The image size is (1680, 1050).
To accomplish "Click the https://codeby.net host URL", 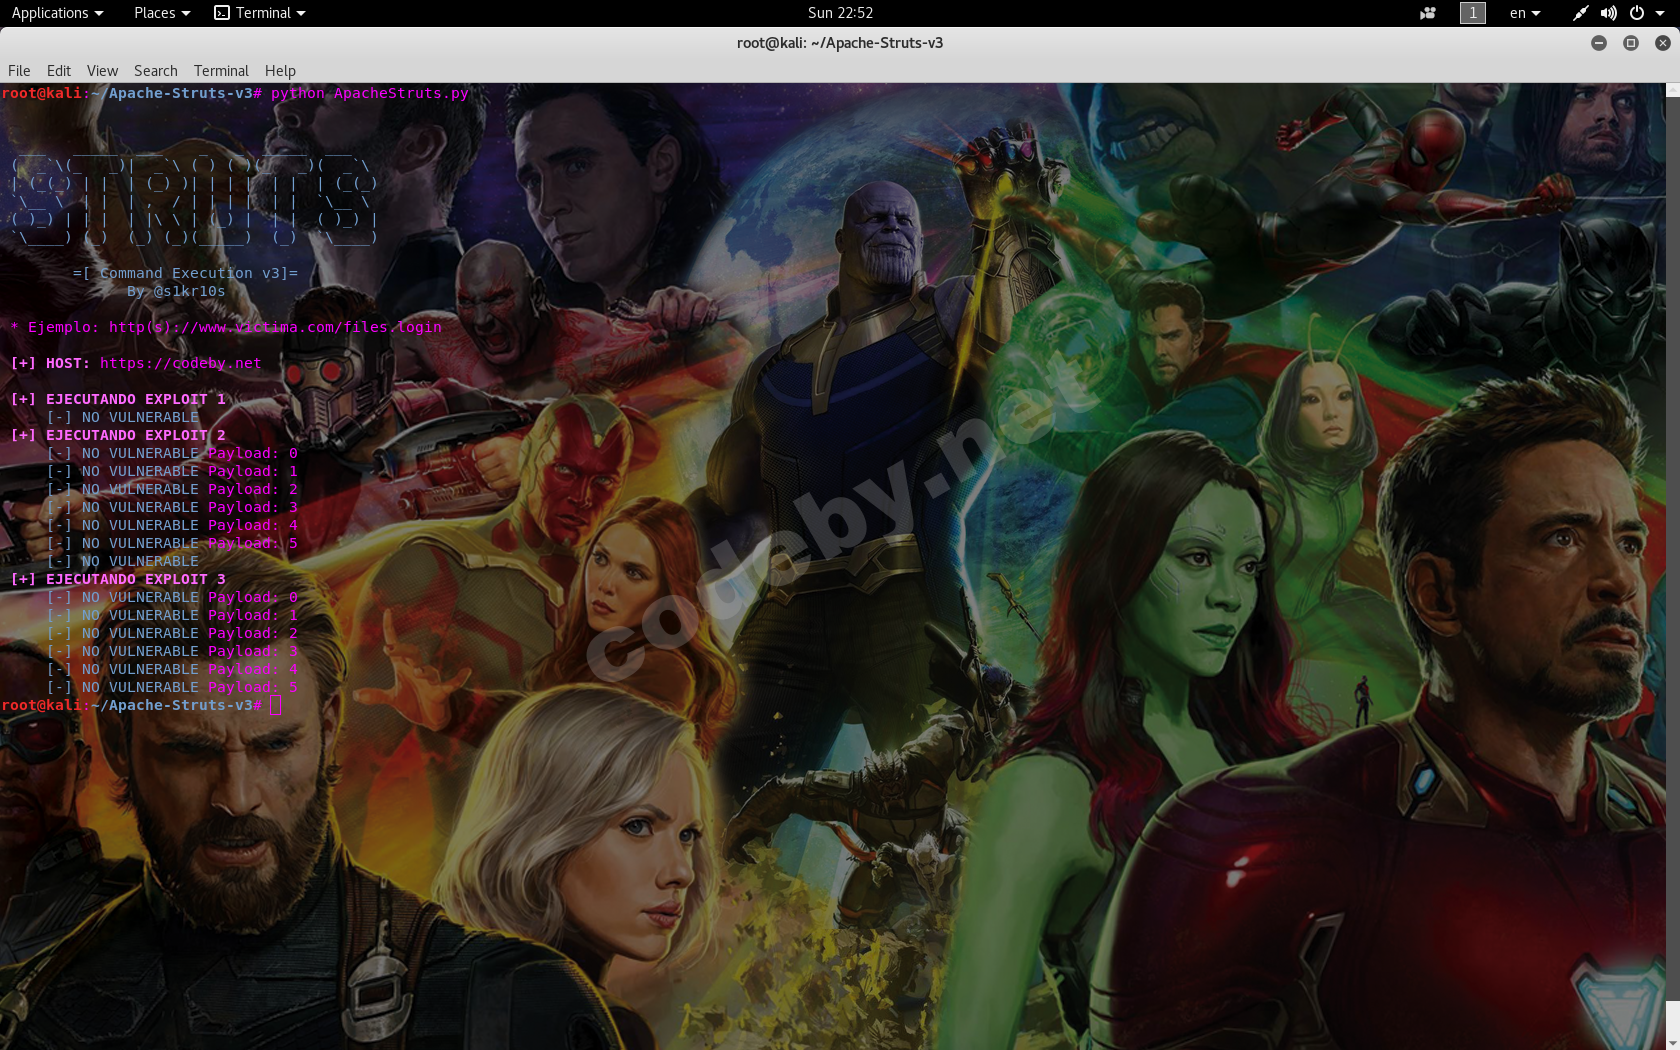I will (180, 363).
